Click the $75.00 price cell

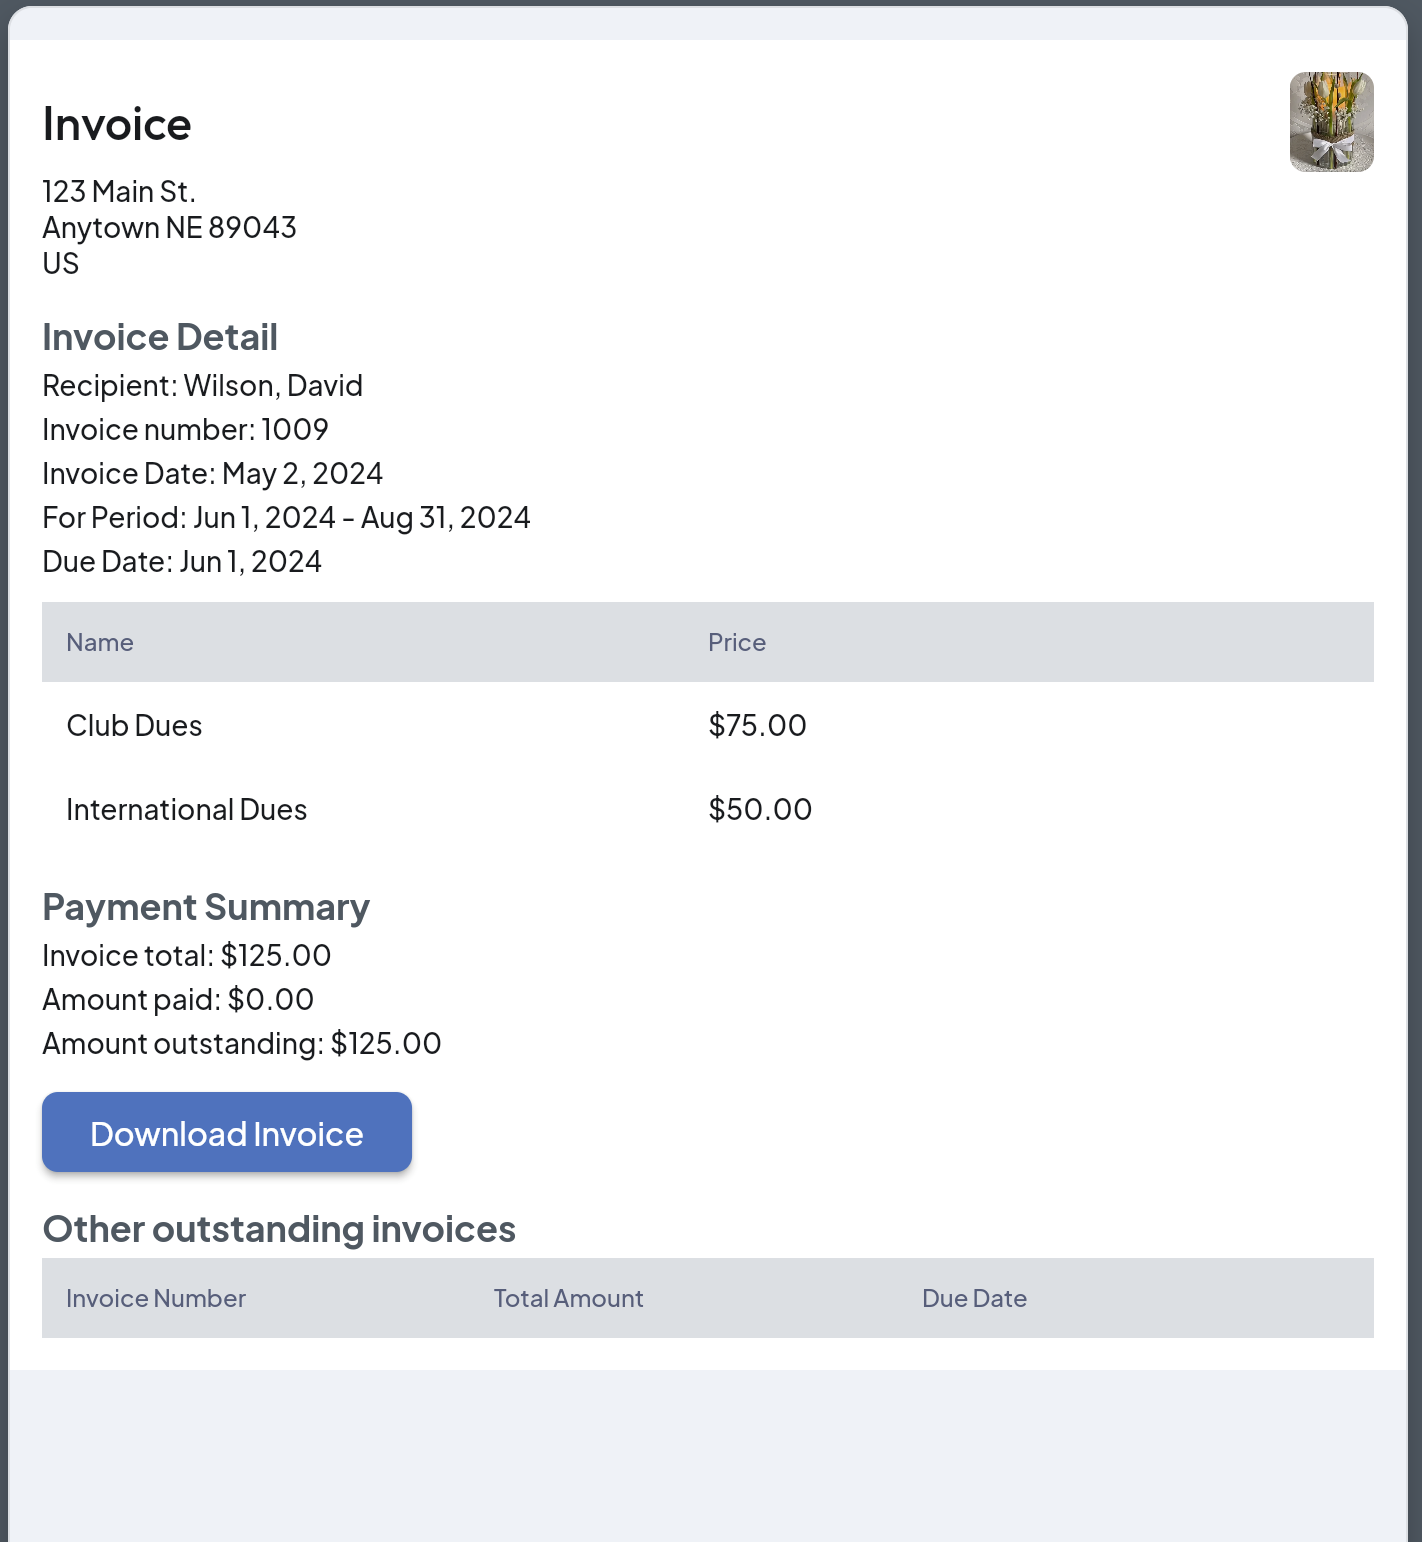point(757,726)
